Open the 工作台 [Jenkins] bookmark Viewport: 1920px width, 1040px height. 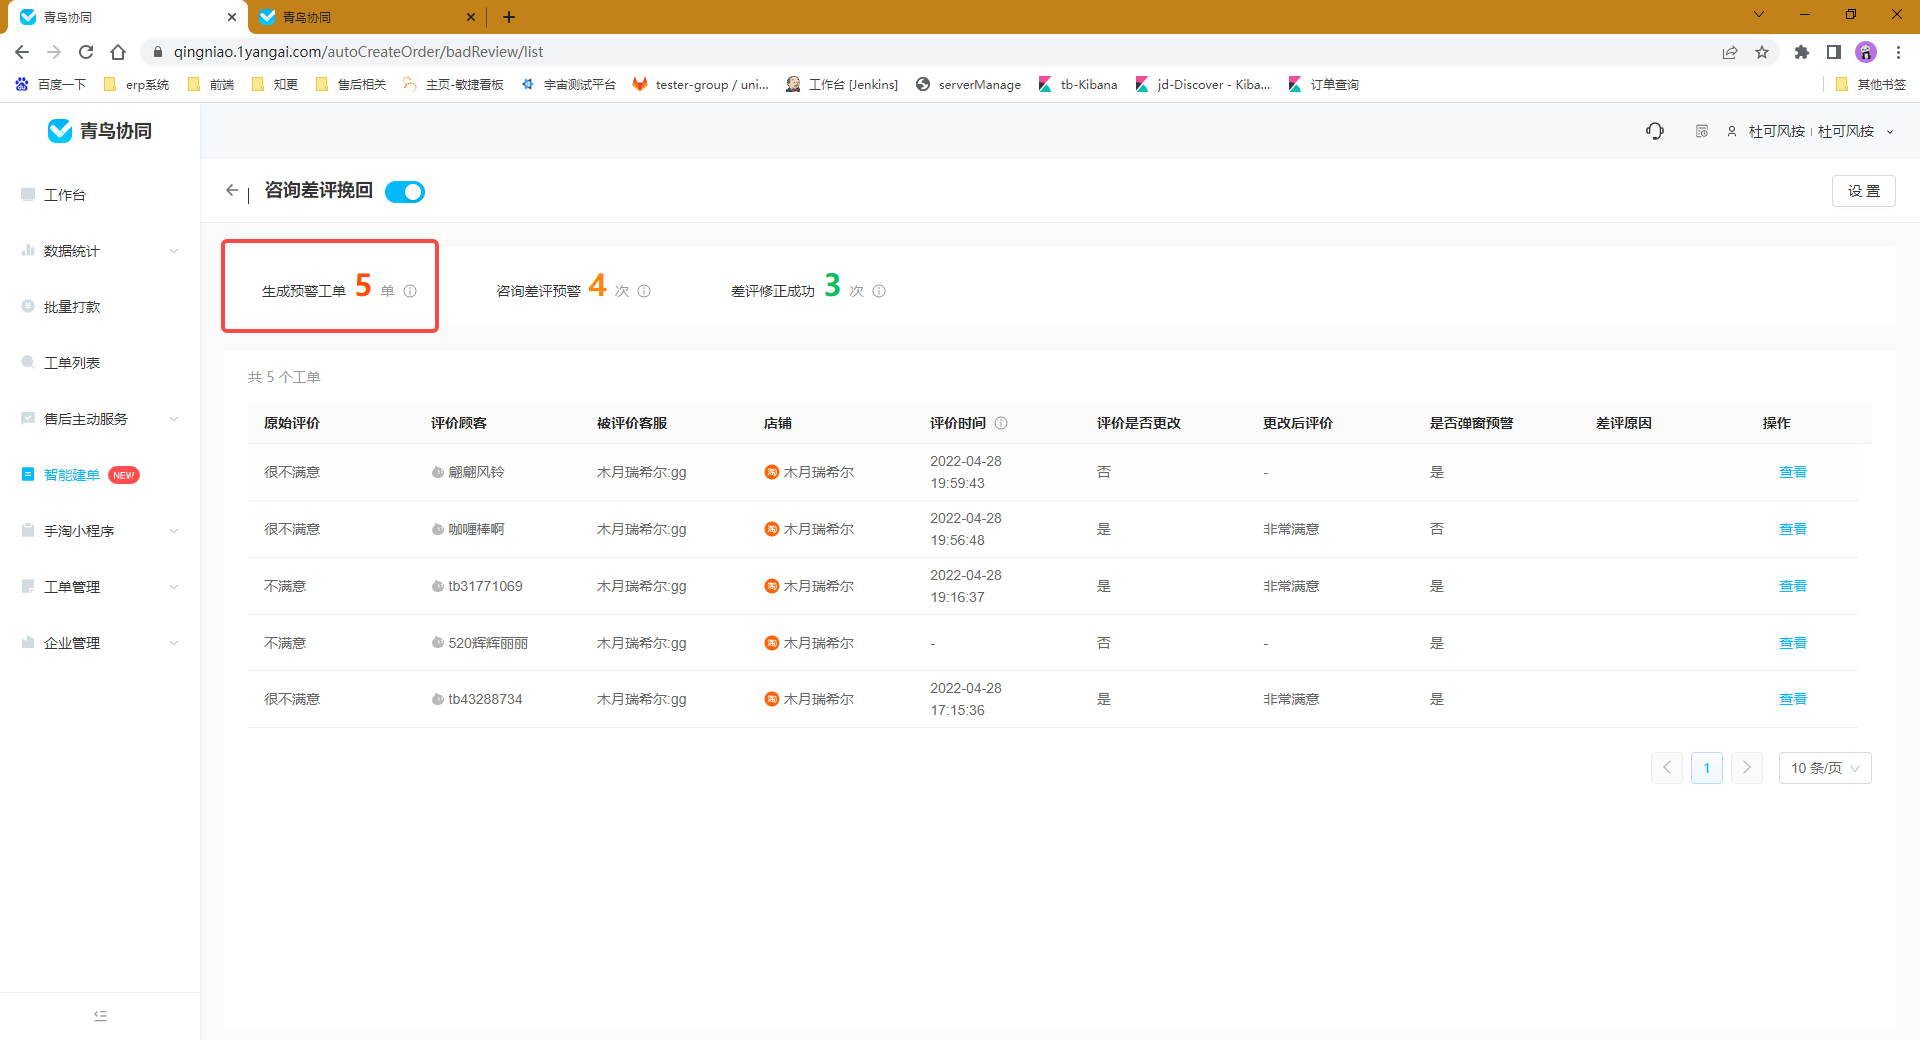point(841,85)
